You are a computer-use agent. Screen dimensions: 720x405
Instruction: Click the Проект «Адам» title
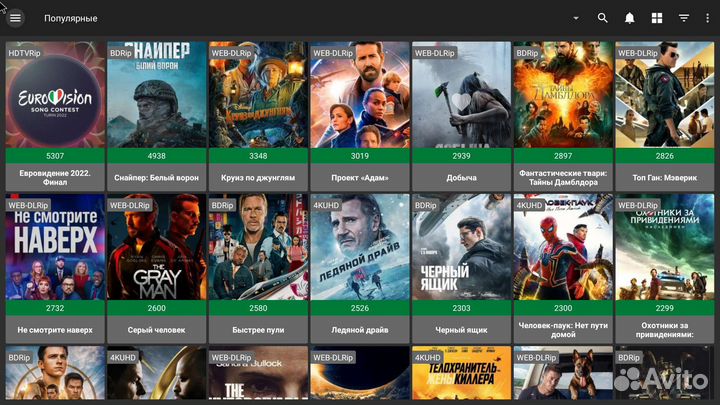[x=359, y=177]
